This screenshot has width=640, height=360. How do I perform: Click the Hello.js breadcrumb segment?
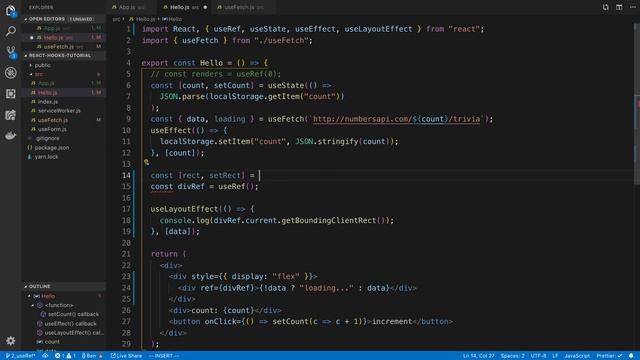point(142,19)
